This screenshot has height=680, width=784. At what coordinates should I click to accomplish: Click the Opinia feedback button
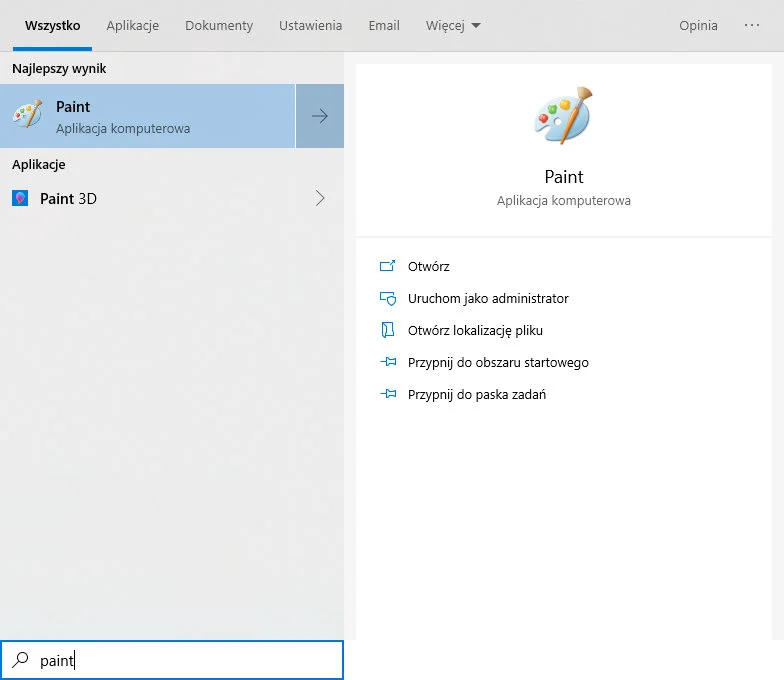(x=698, y=26)
